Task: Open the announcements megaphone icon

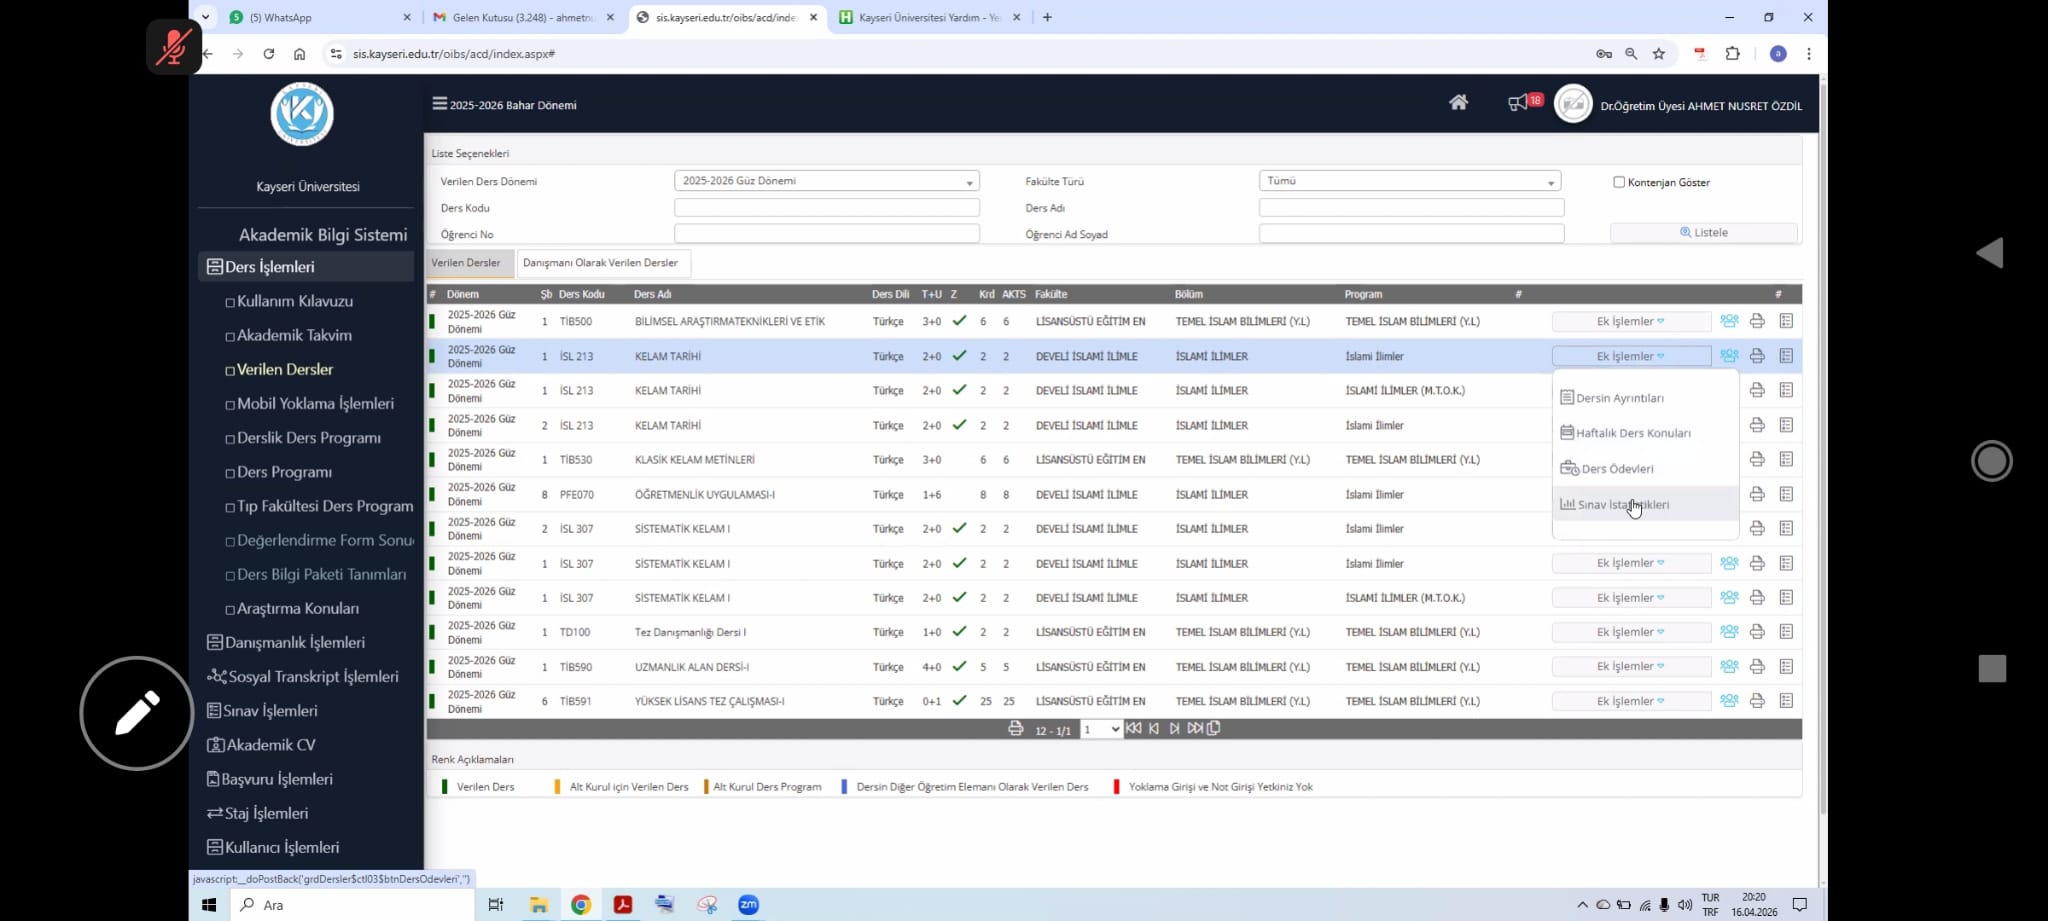Action: pyautogui.click(x=1518, y=103)
